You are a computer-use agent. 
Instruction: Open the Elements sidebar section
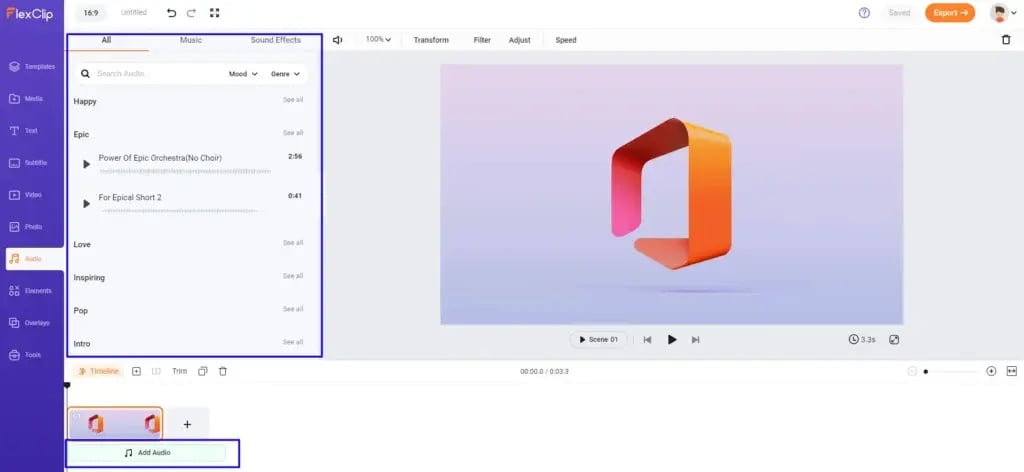click(x=32, y=291)
